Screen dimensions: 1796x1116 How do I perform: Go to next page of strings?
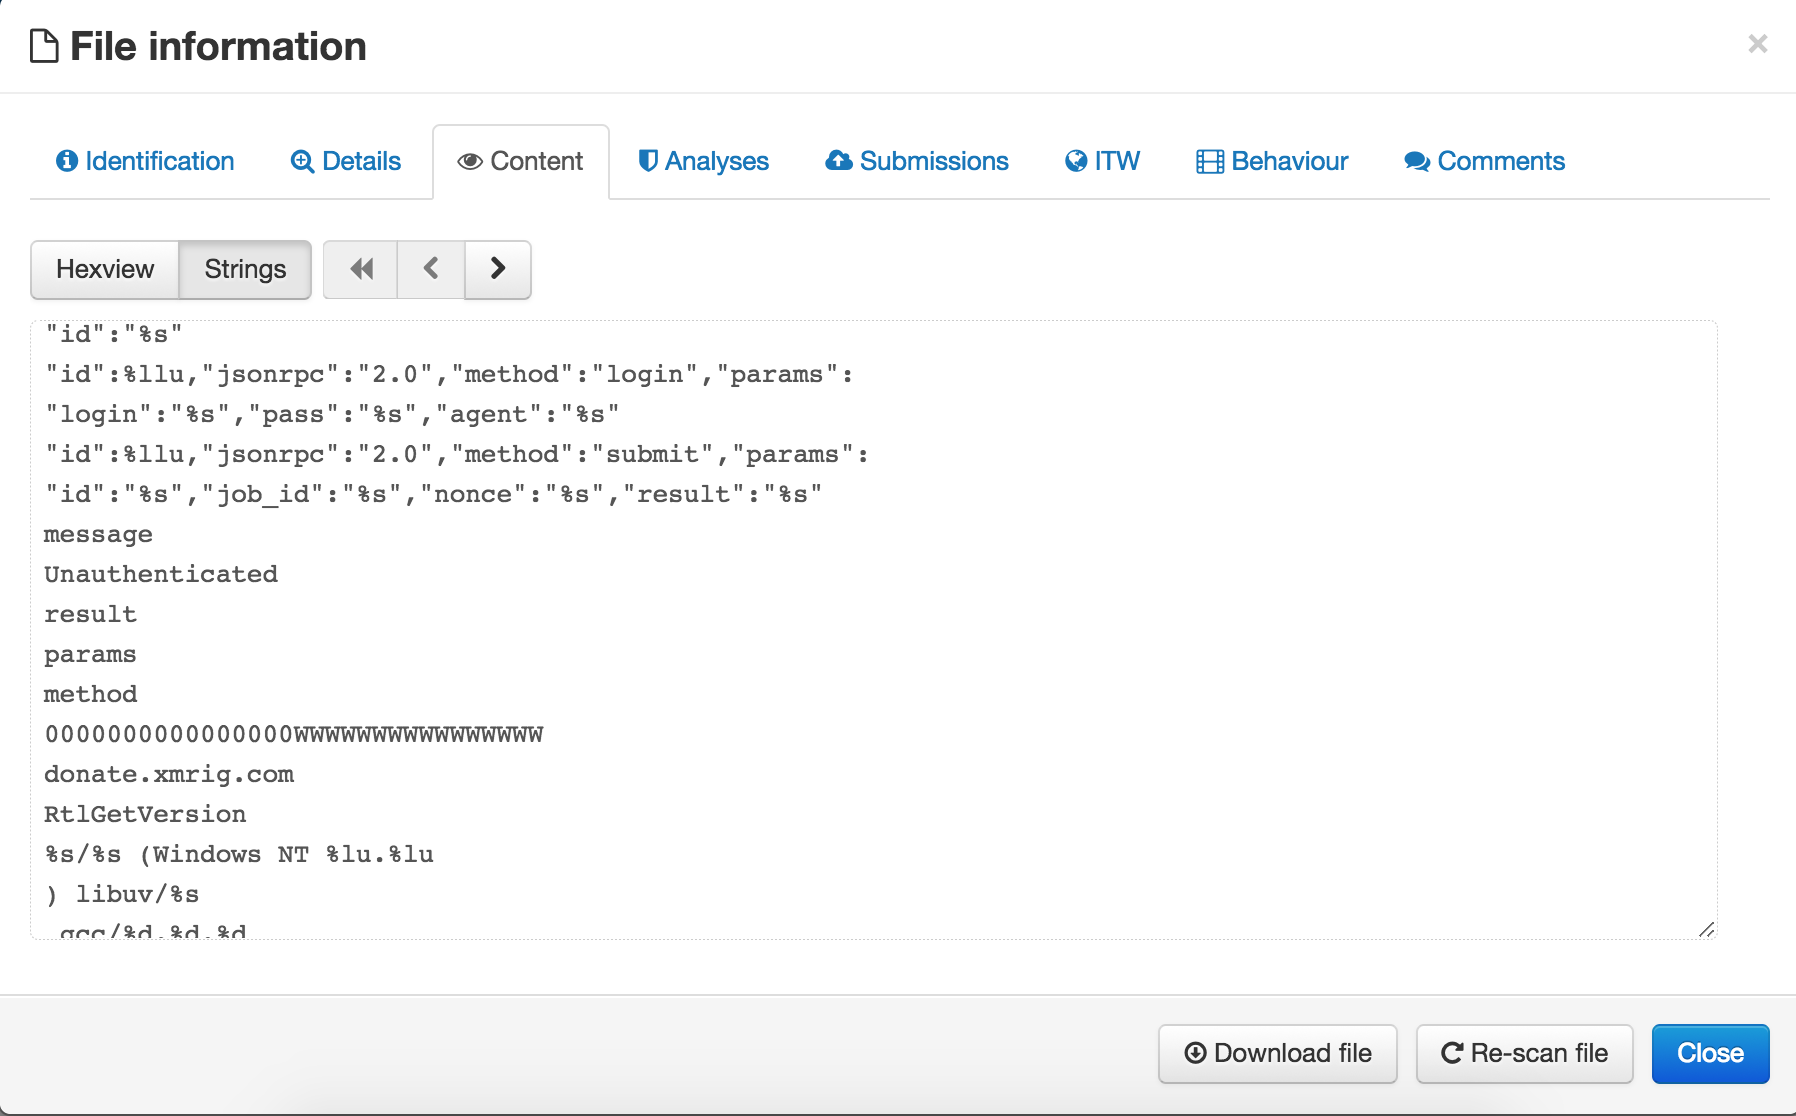point(498,269)
